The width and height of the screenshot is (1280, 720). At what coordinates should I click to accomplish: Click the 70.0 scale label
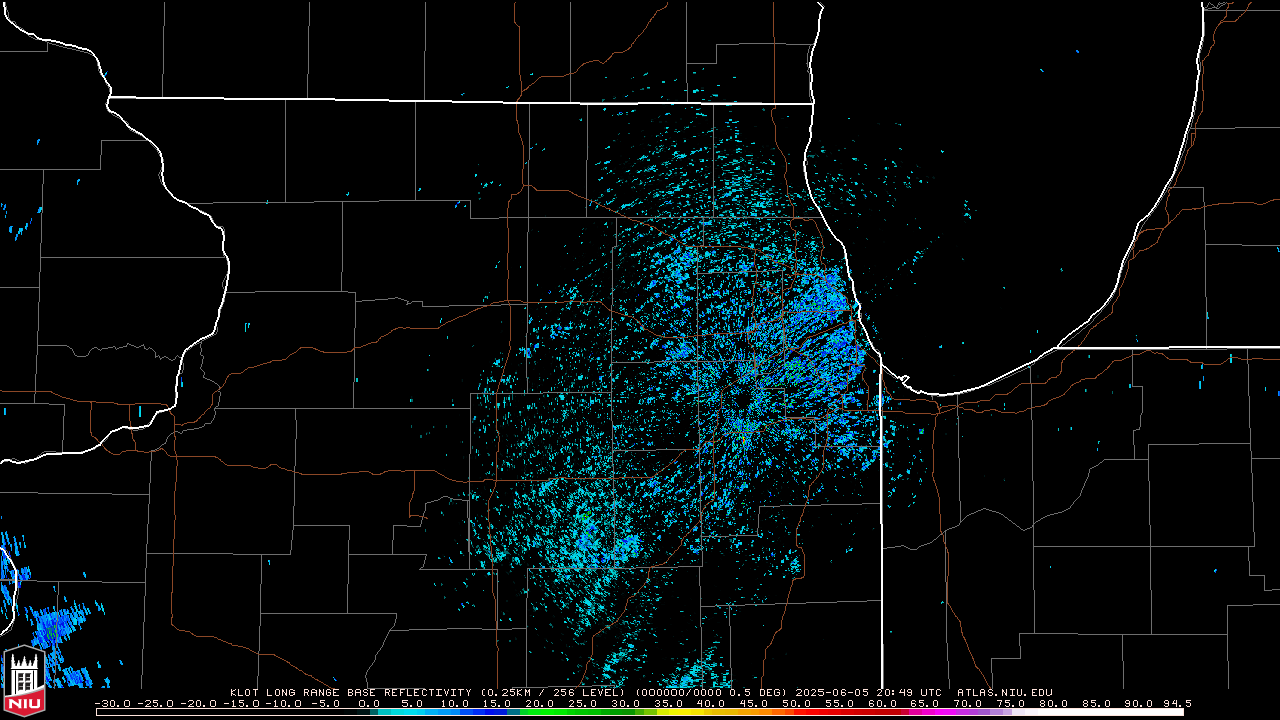[x=969, y=703]
